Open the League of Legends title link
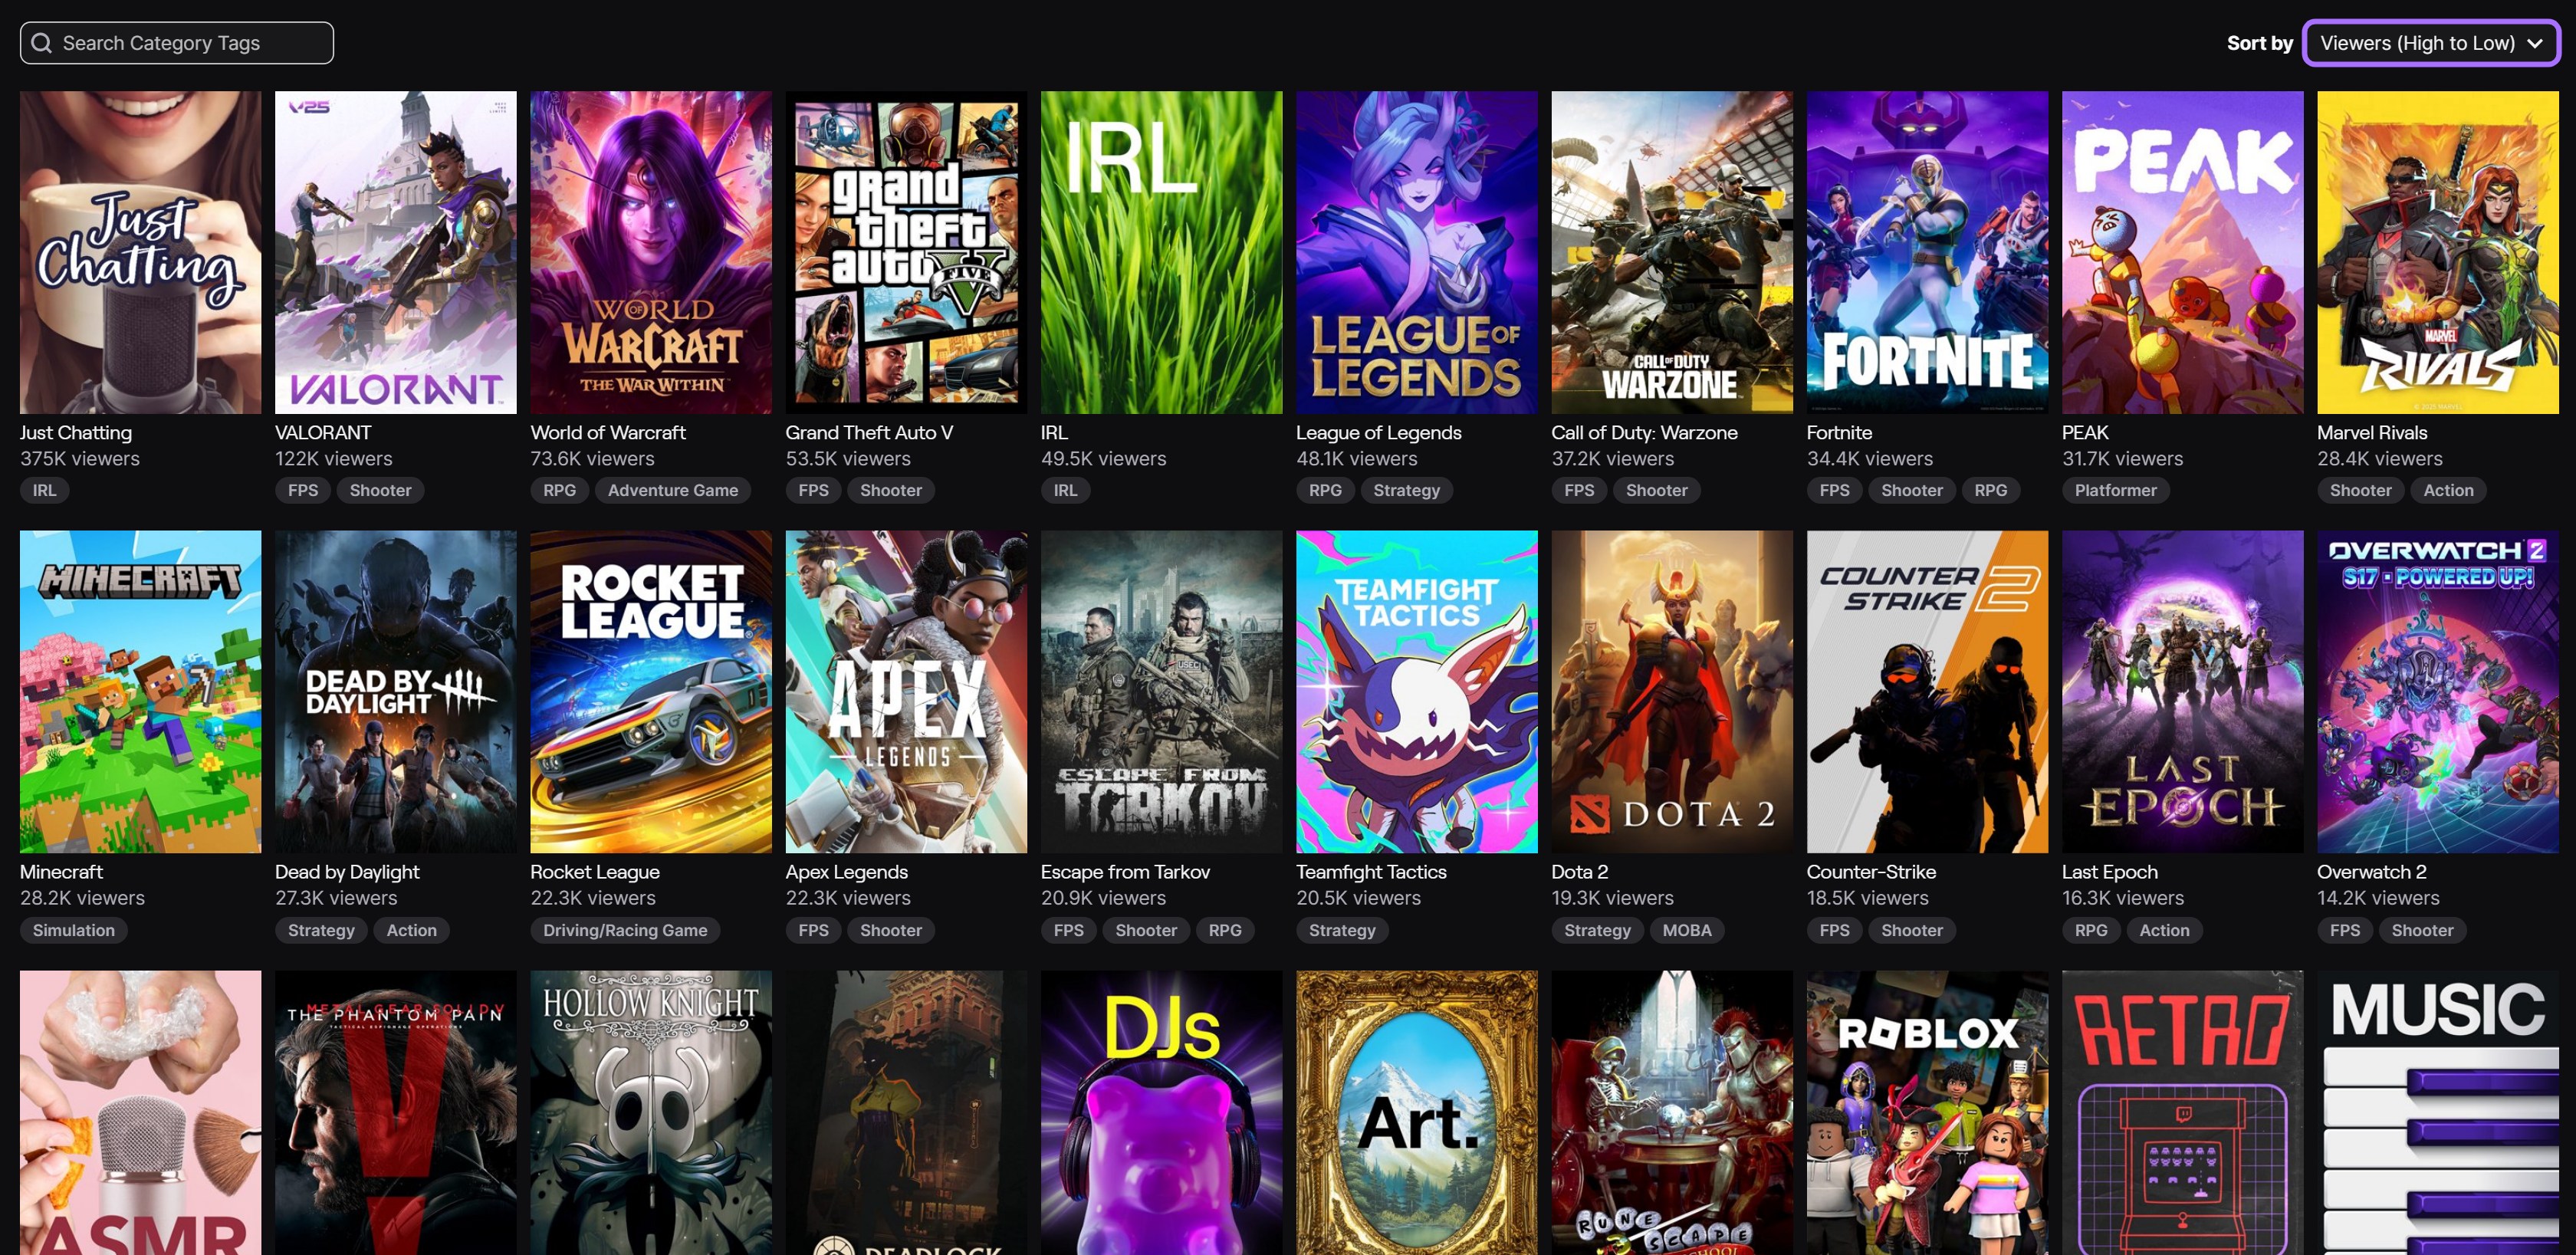 (x=1378, y=432)
